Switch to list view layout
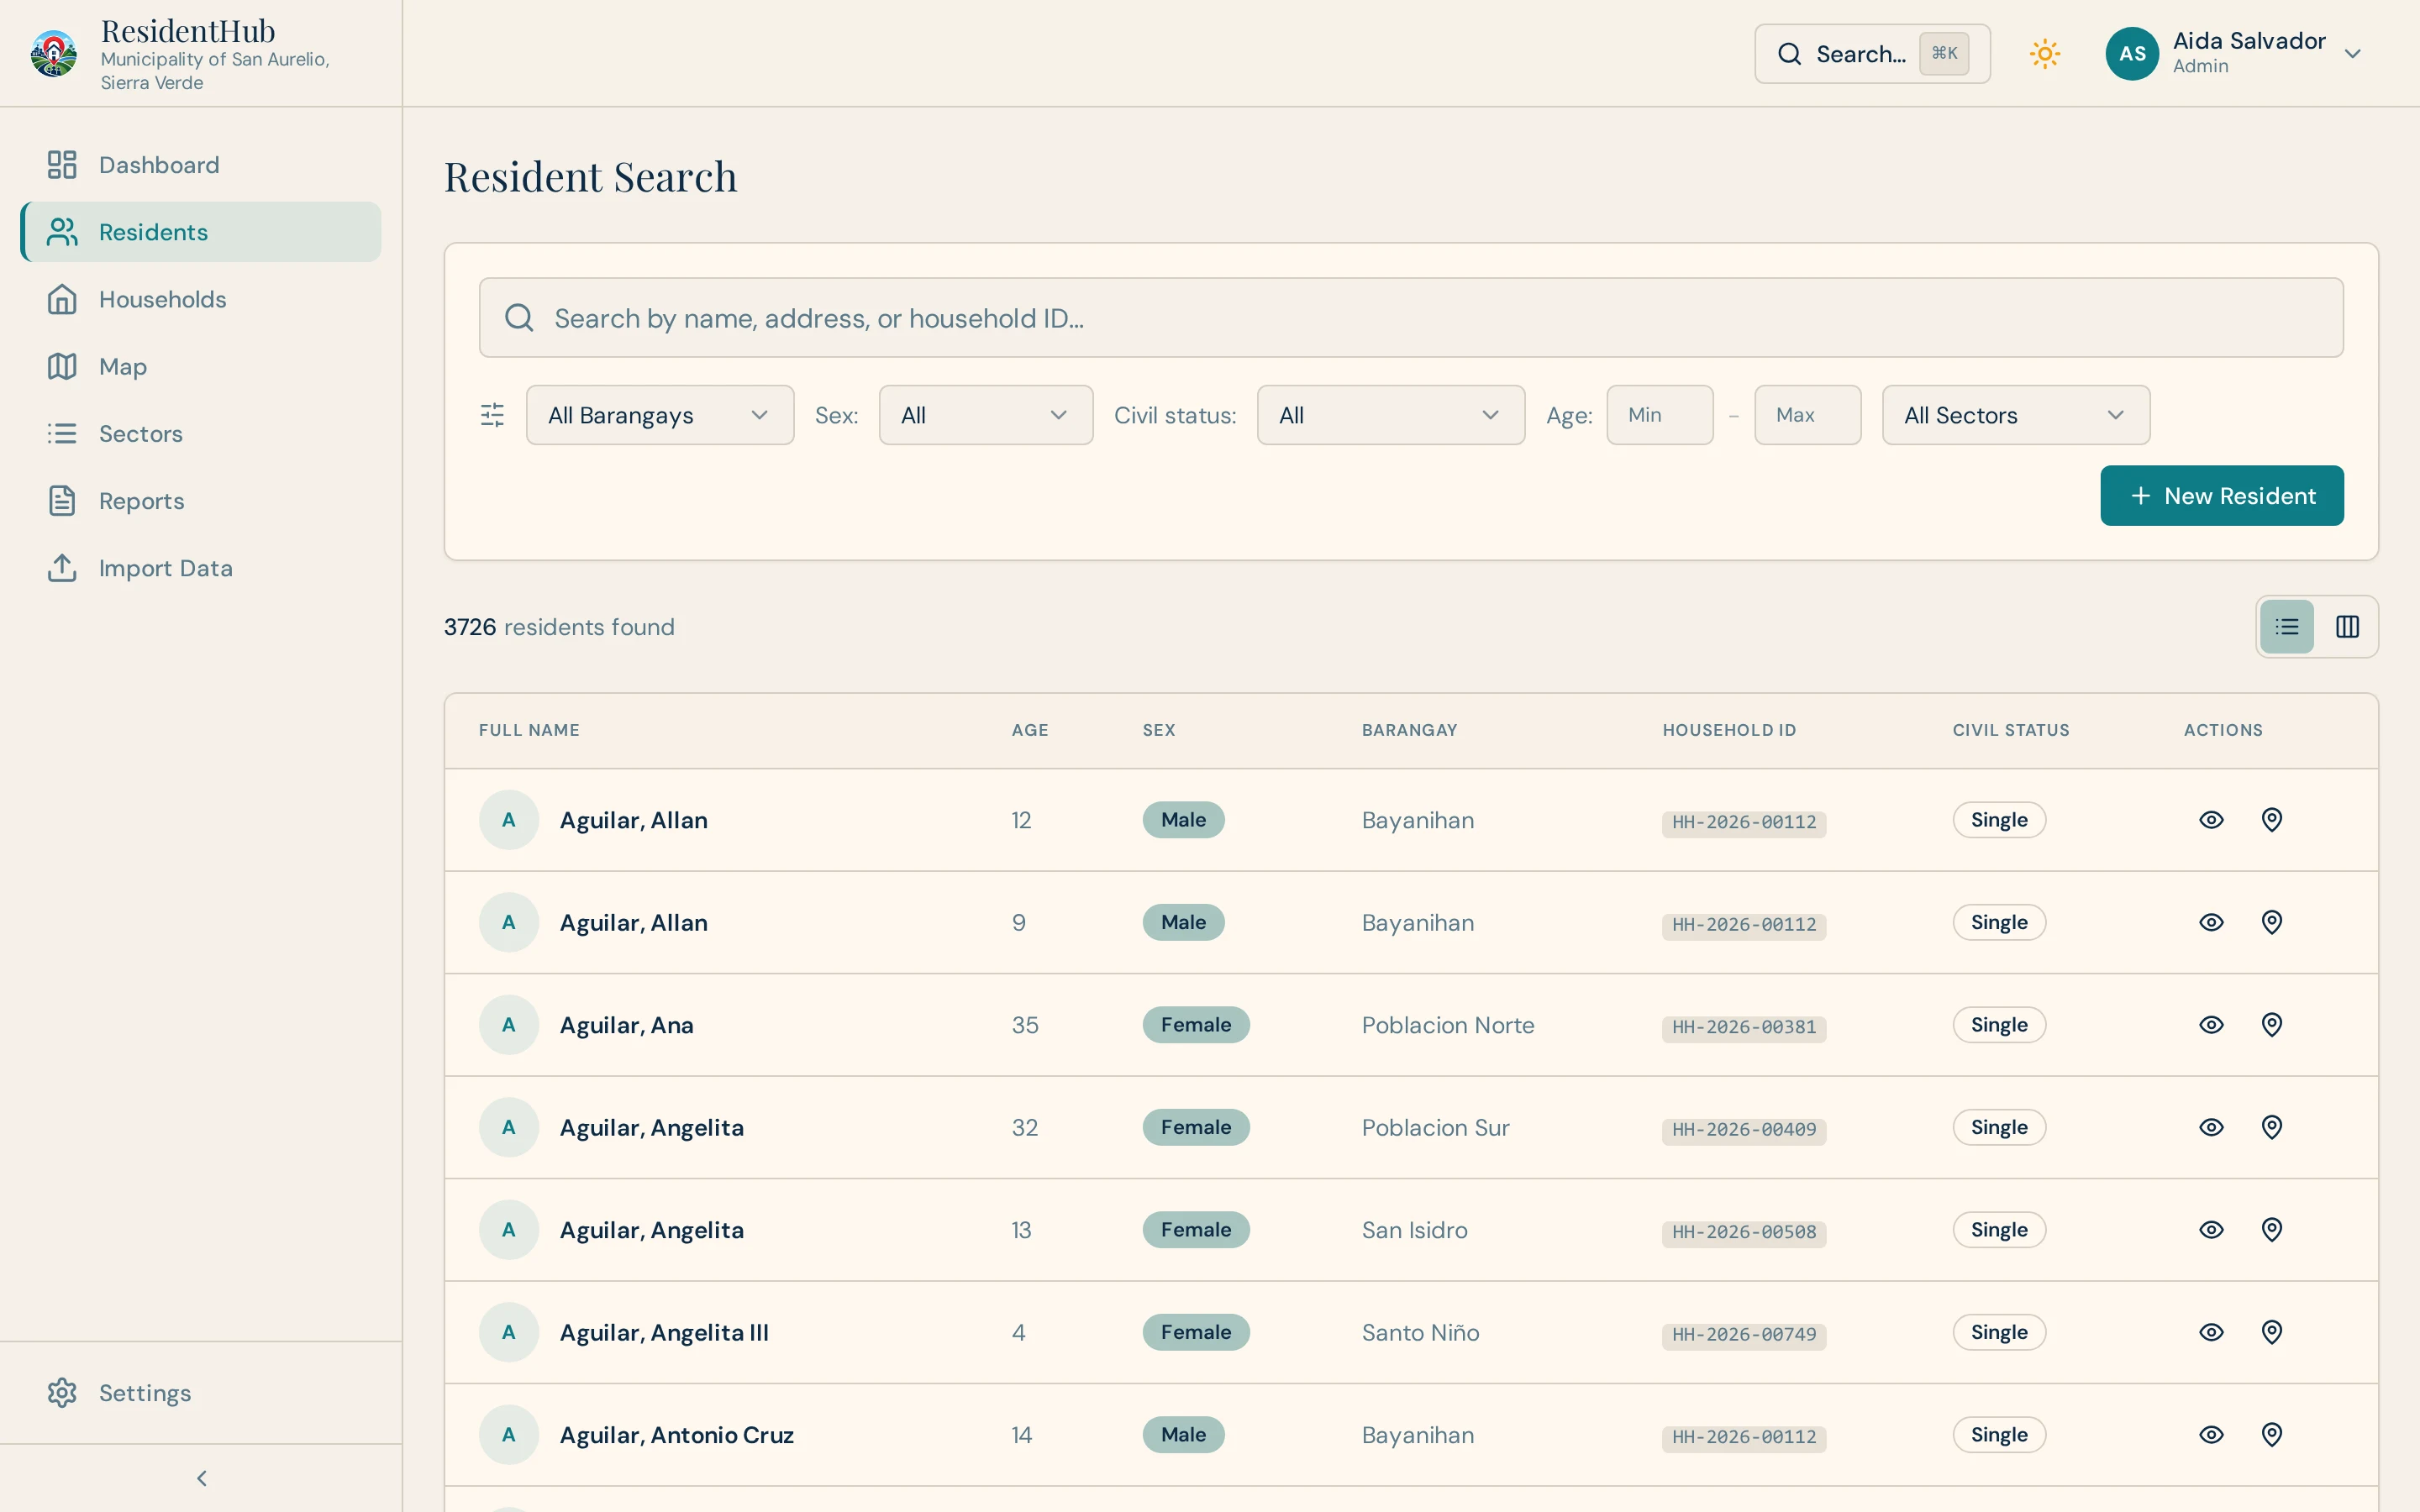This screenshot has height=1512, width=2420. click(2287, 627)
